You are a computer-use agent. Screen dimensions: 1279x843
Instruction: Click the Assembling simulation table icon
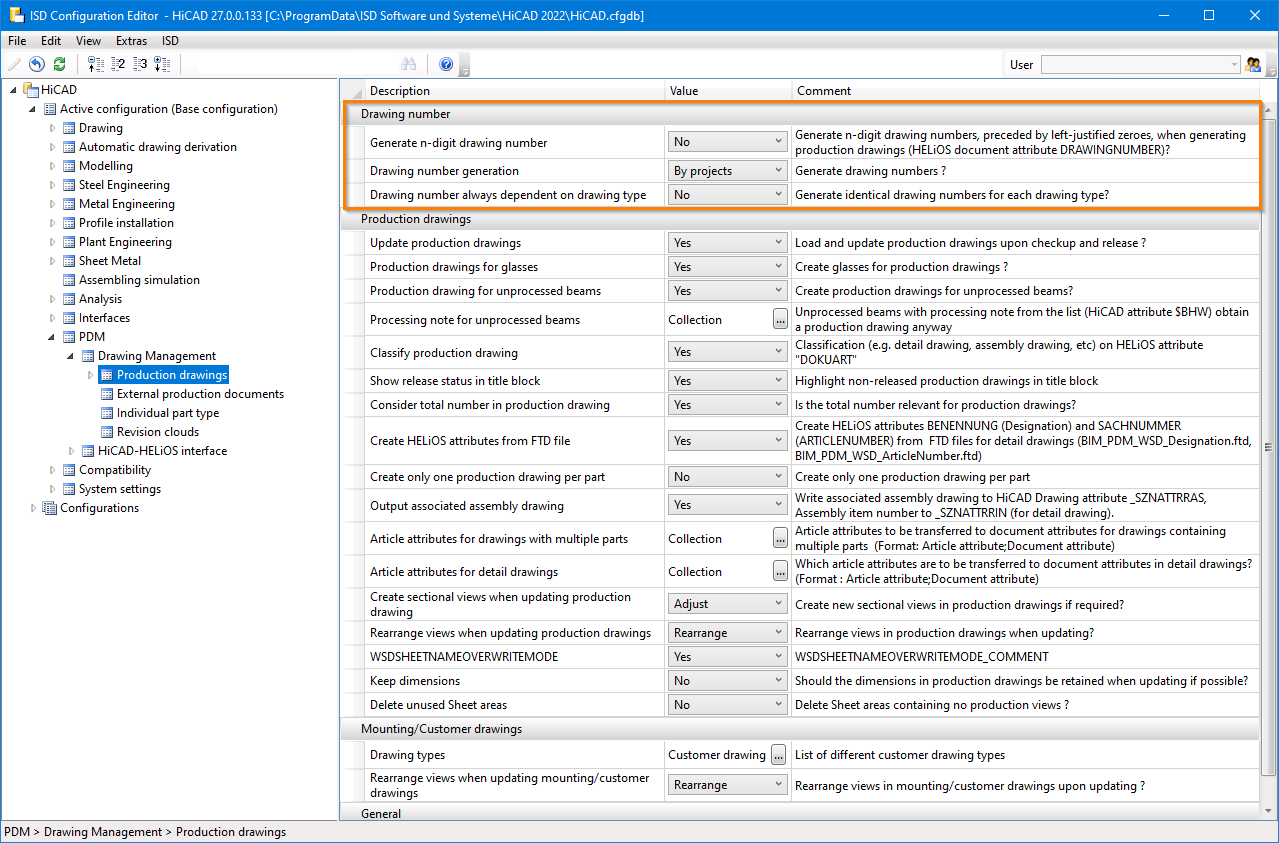(x=69, y=280)
